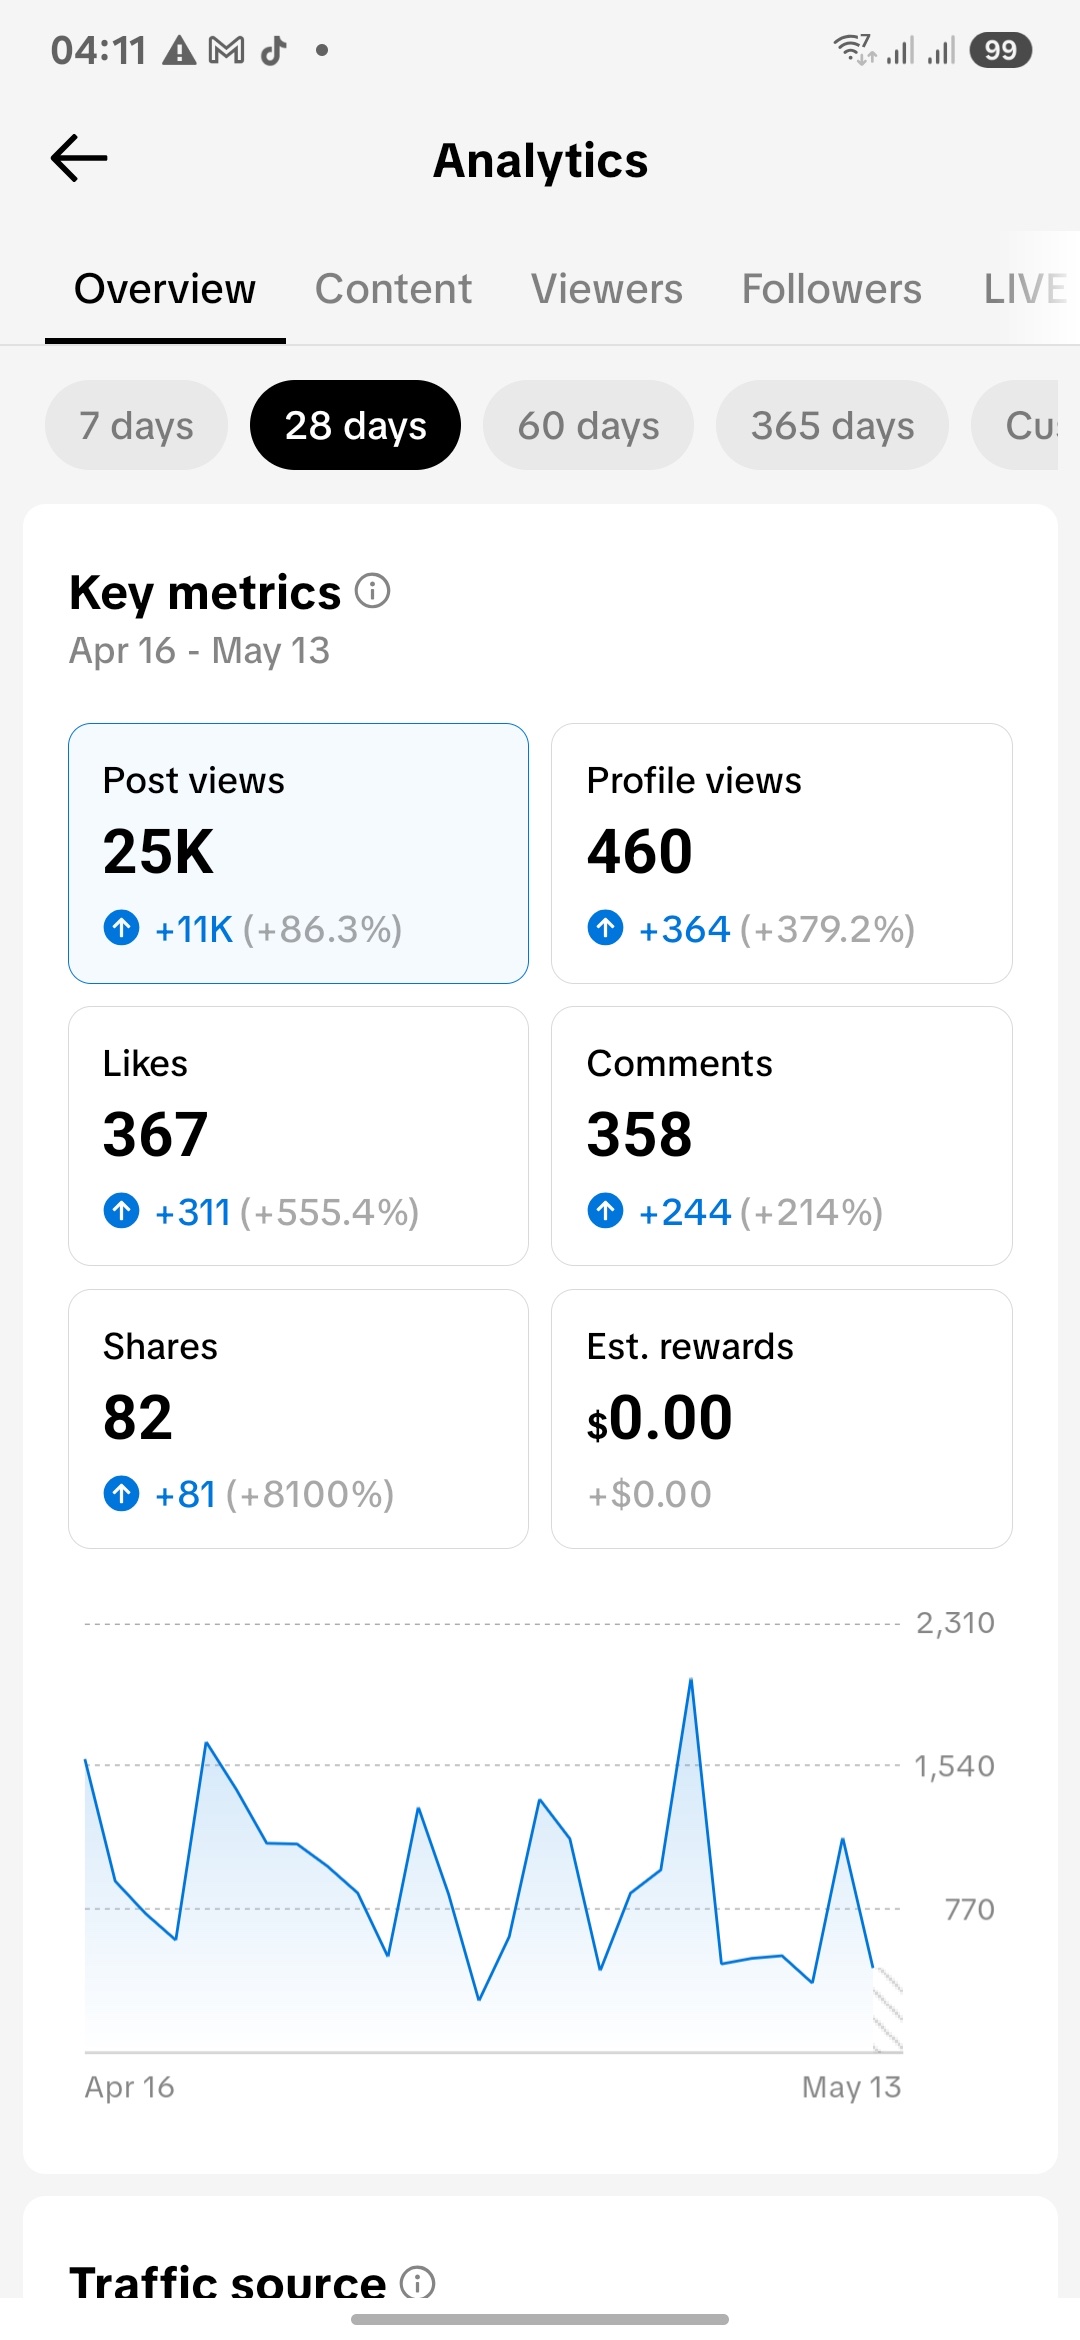
Task: Tap the warning triangle status icon
Action: pos(179,50)
